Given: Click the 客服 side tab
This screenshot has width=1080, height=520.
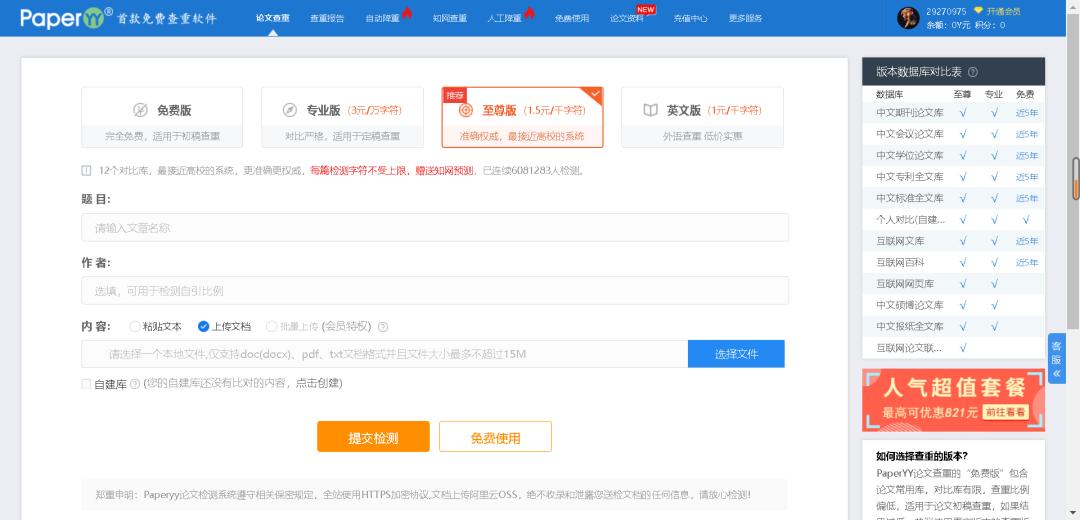Looking at the screenshot, I should (1057, 359).
